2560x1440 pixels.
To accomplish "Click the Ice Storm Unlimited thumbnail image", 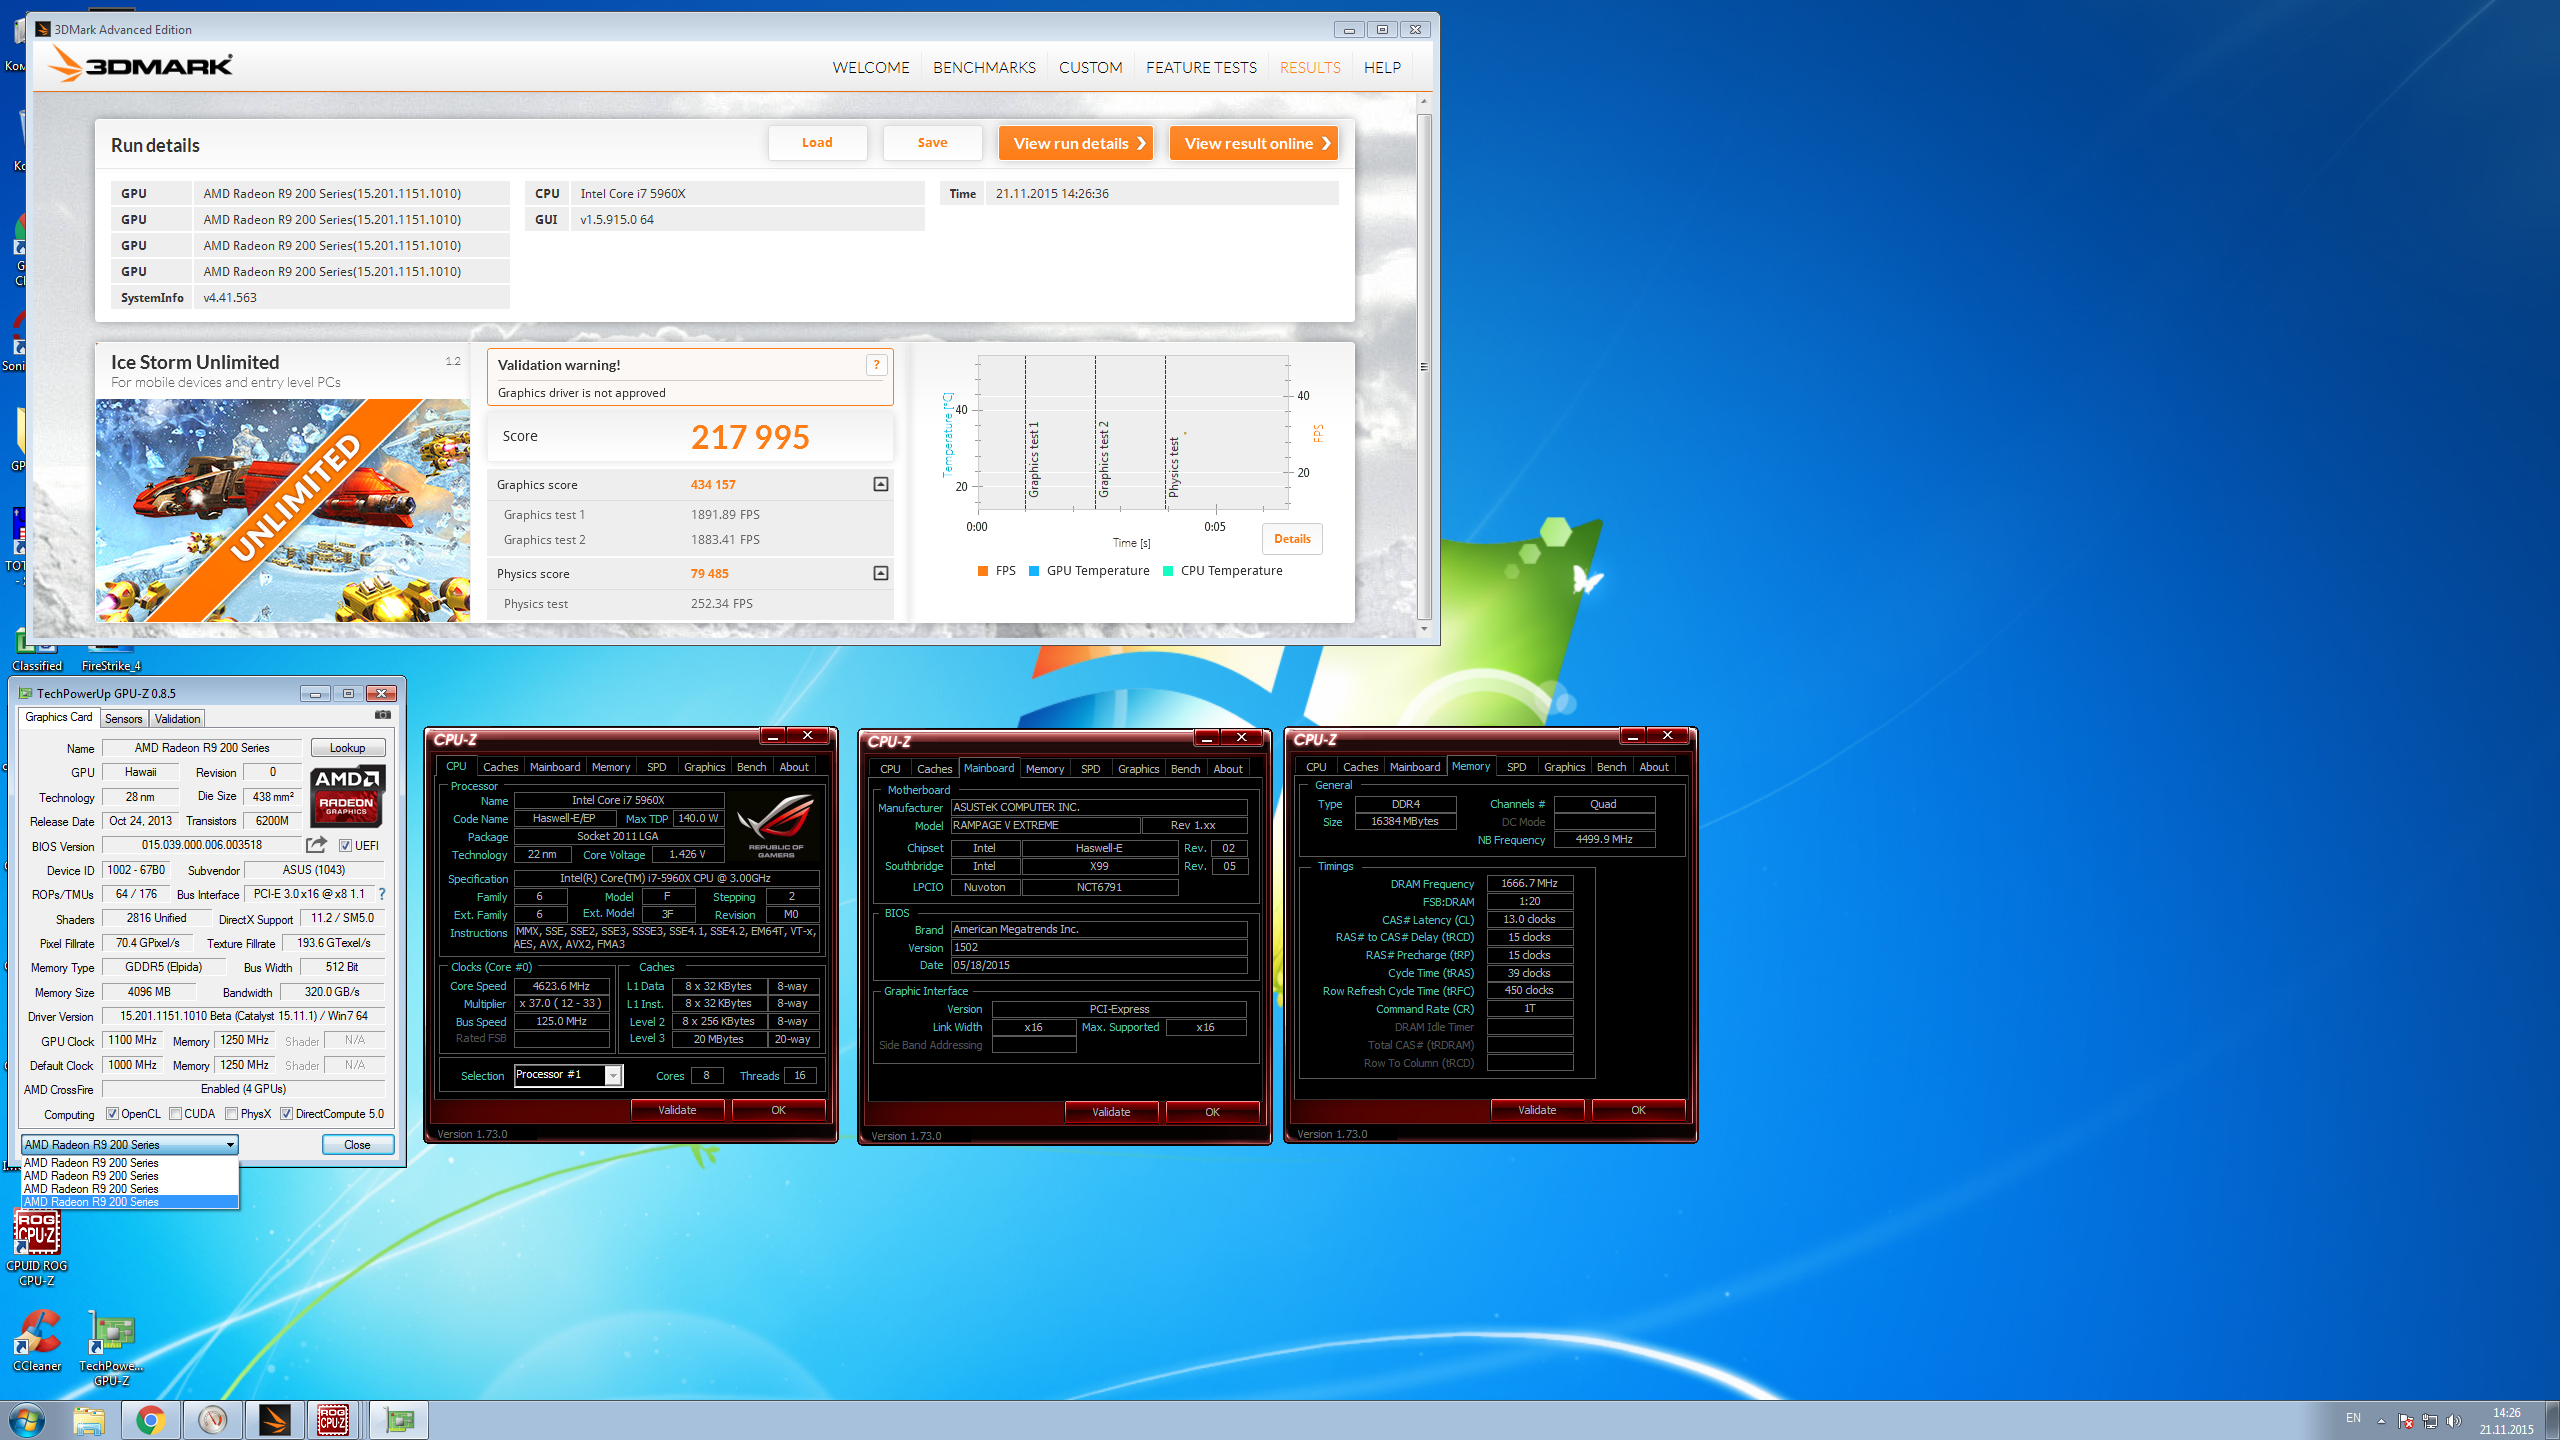I will 283,510.
